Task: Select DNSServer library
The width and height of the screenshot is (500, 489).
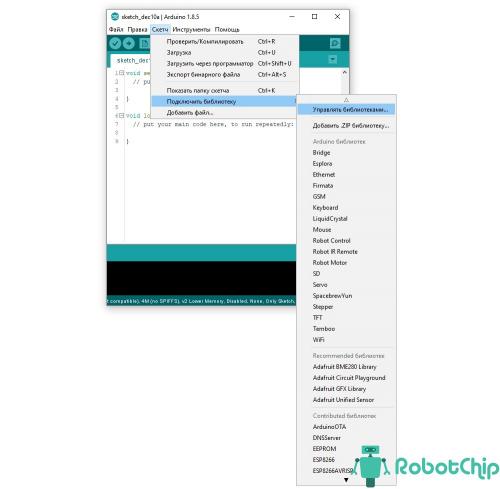Action: click(346, 438)
